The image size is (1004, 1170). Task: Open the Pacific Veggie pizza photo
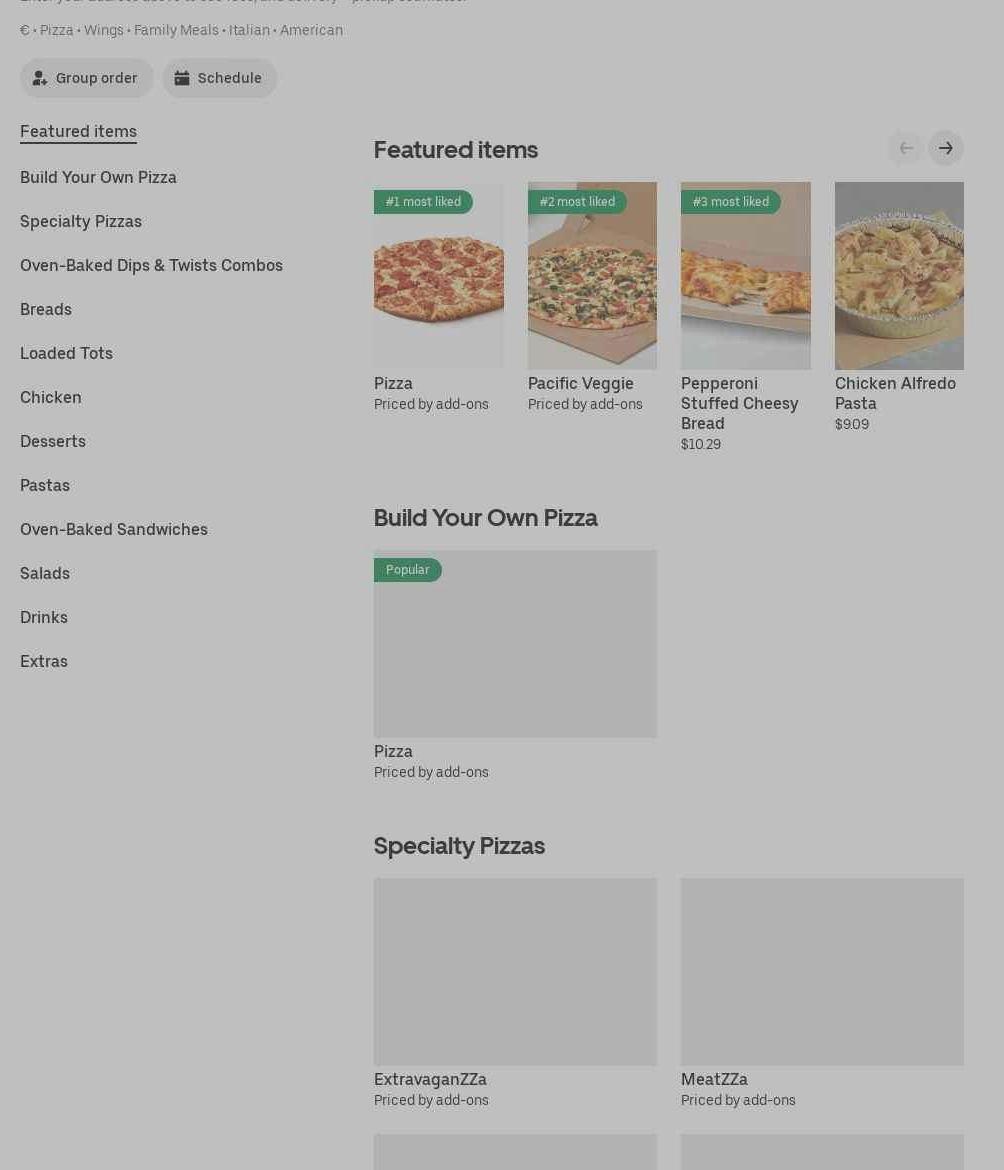click(x=592, y=276)
